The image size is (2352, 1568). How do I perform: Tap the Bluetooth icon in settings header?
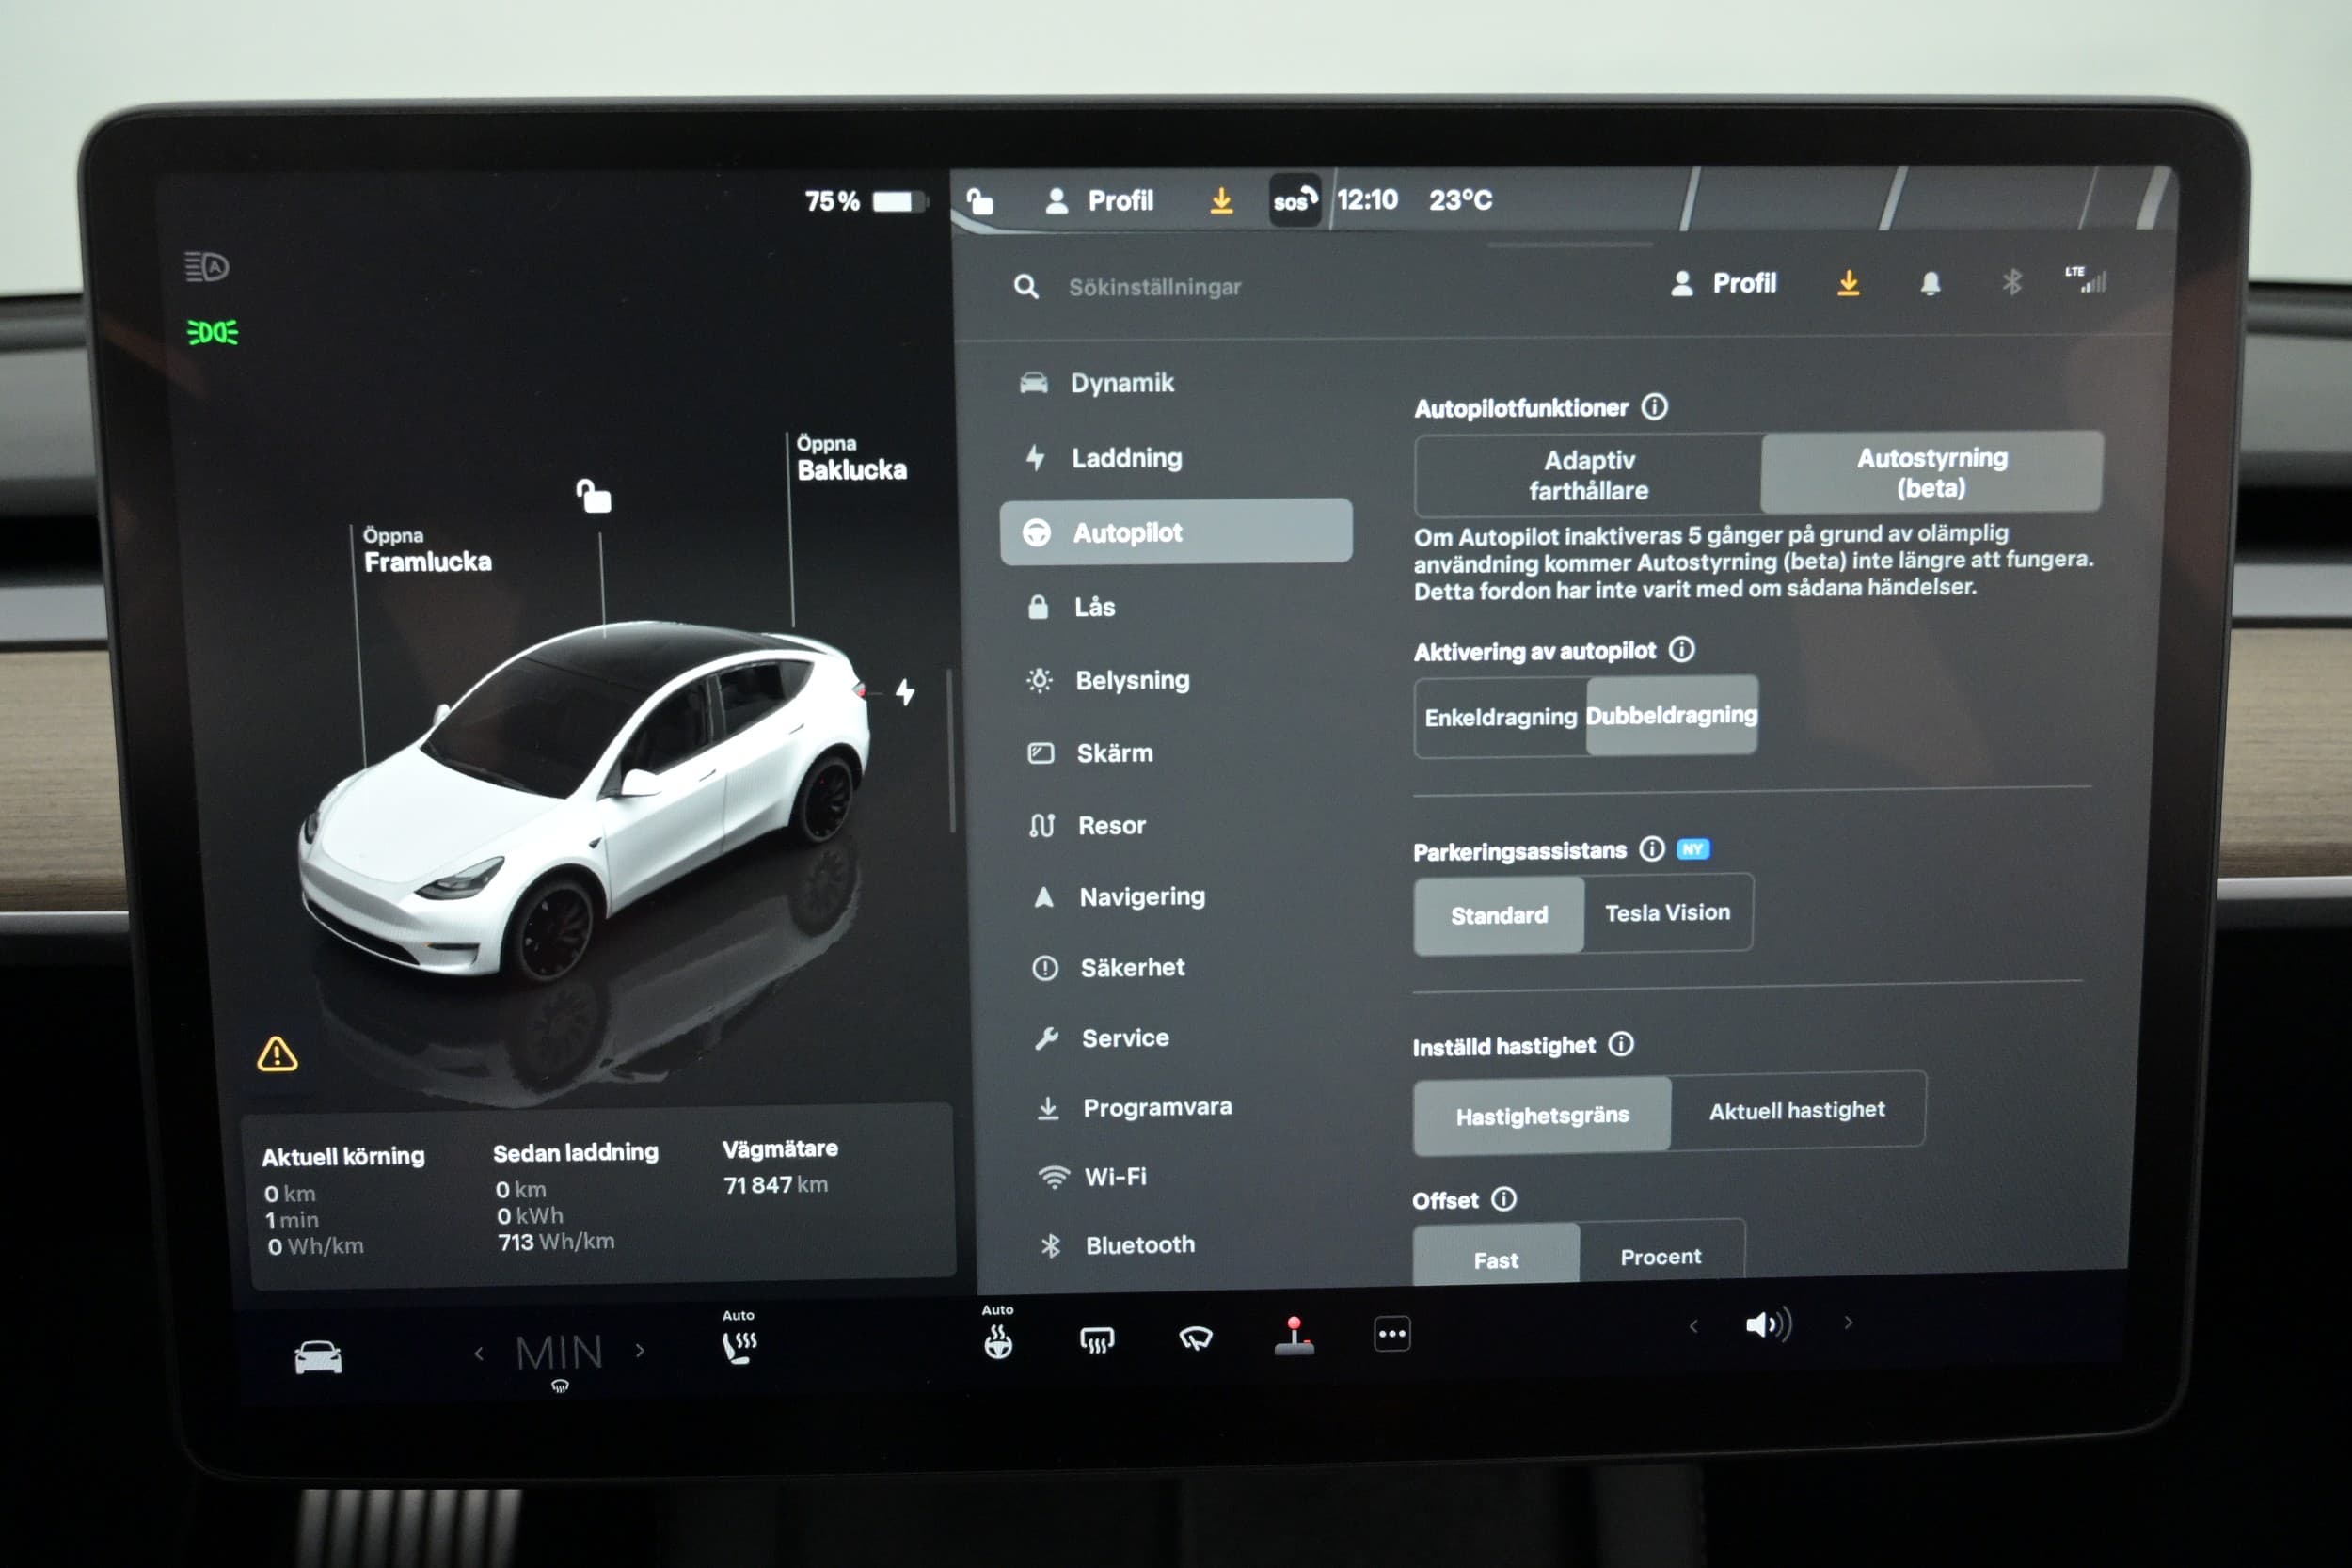[x=2011, y=282]
